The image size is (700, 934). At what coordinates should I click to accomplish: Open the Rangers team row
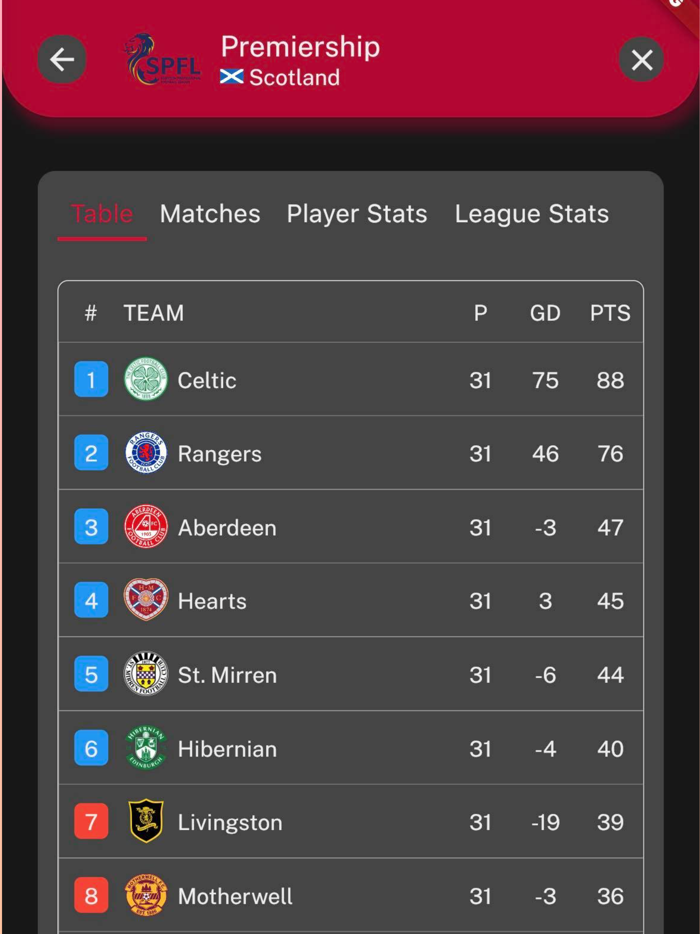pos(350,453)
